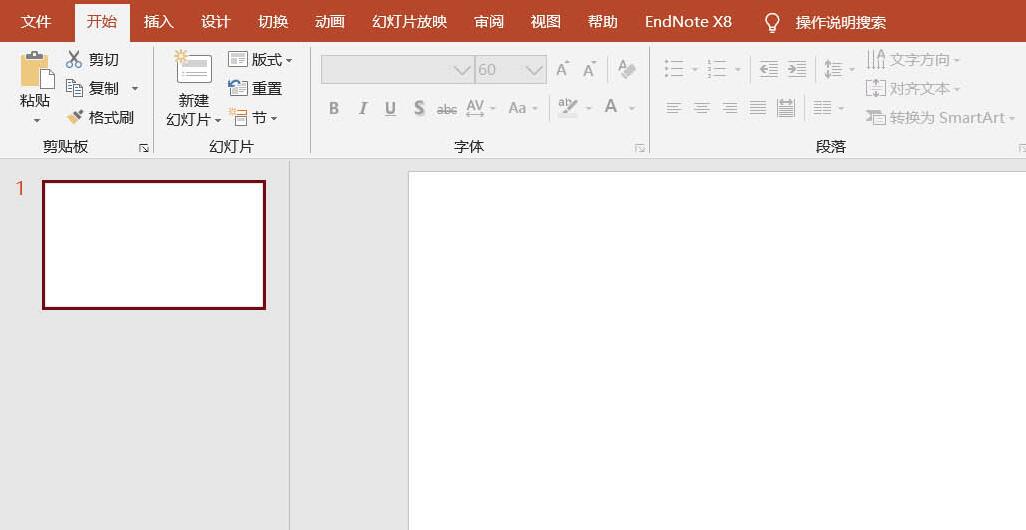This screenshot has height=530, width=1026.
Task: Click the Convert to SmartArt icon
Action: 876,117
